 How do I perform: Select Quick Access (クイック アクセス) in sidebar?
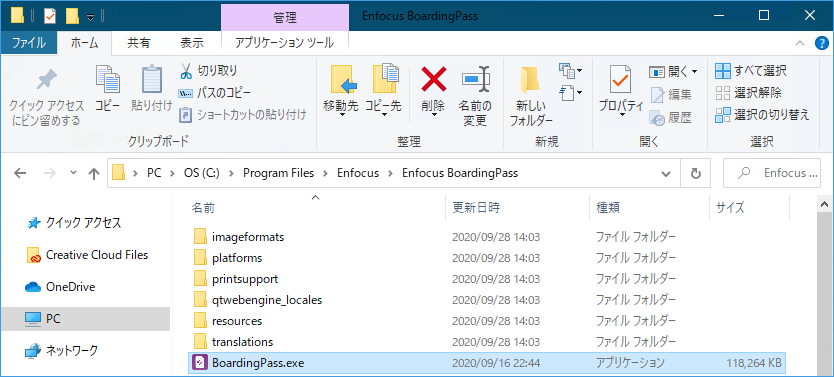point(74,223)
